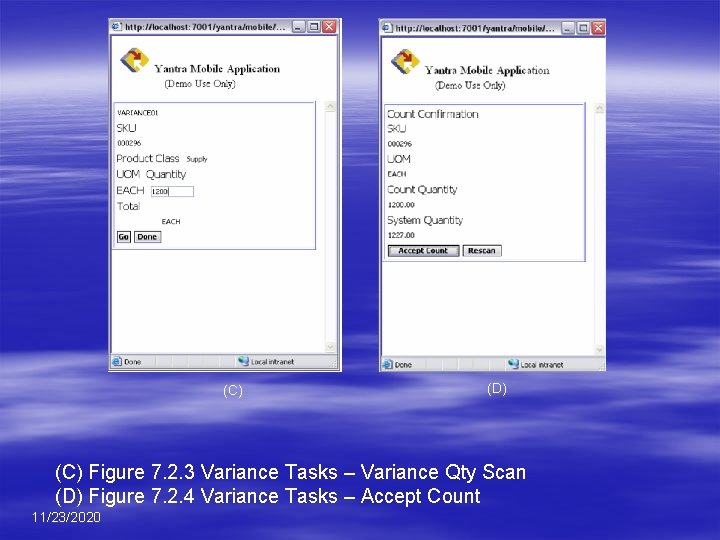Minimize window C
The width and height of the screenshot is (720, 540).
(298, 27)
